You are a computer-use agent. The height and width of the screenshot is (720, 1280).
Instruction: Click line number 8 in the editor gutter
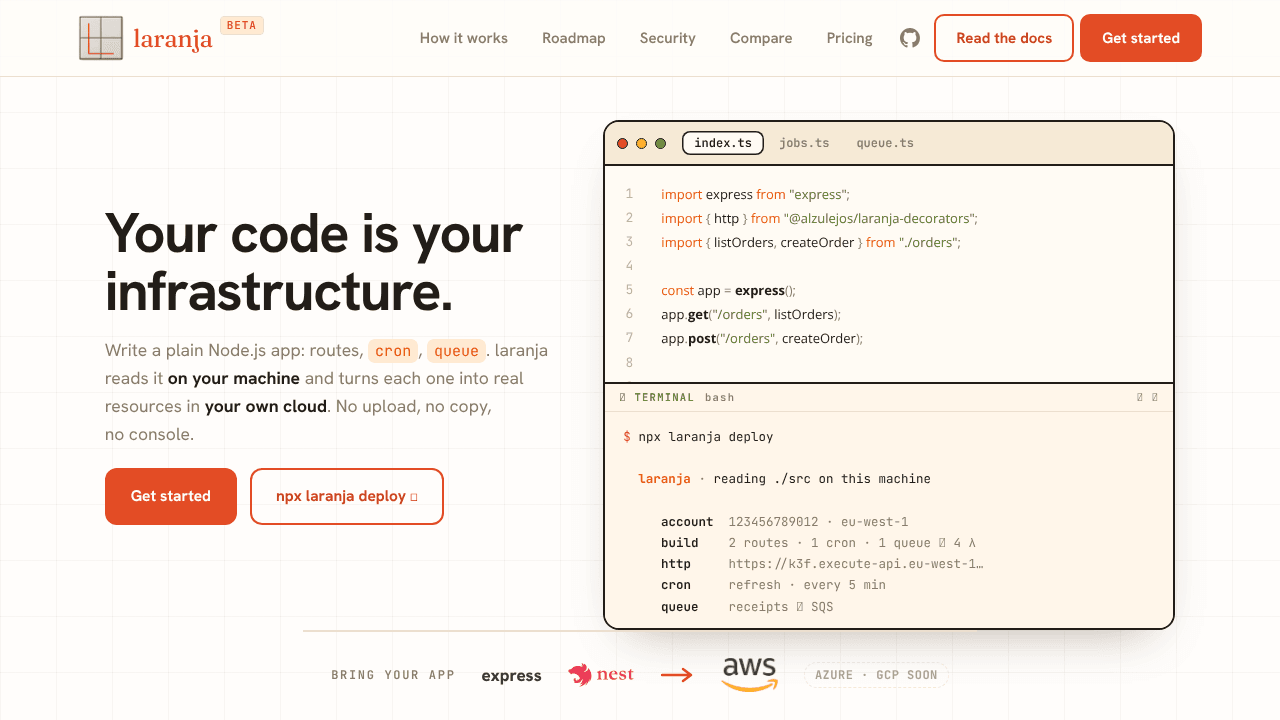tap(629, 362)
